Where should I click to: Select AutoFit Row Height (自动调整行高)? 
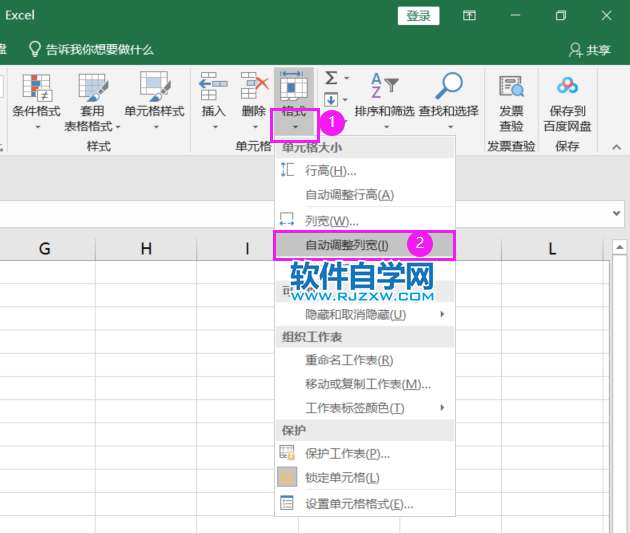click(x=365, y=195)
